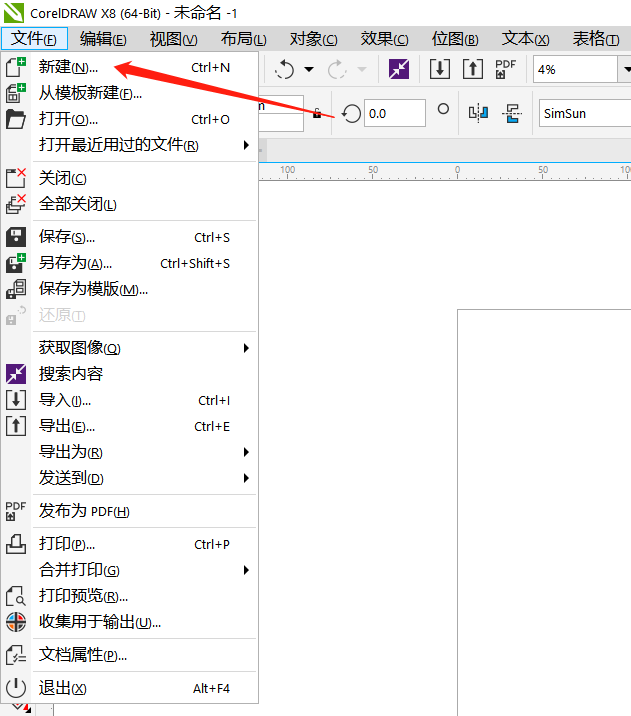The width and height of the screenshot is (631, 716).
Task: Click the mirror horizontally icon
Action: point(478,113)
